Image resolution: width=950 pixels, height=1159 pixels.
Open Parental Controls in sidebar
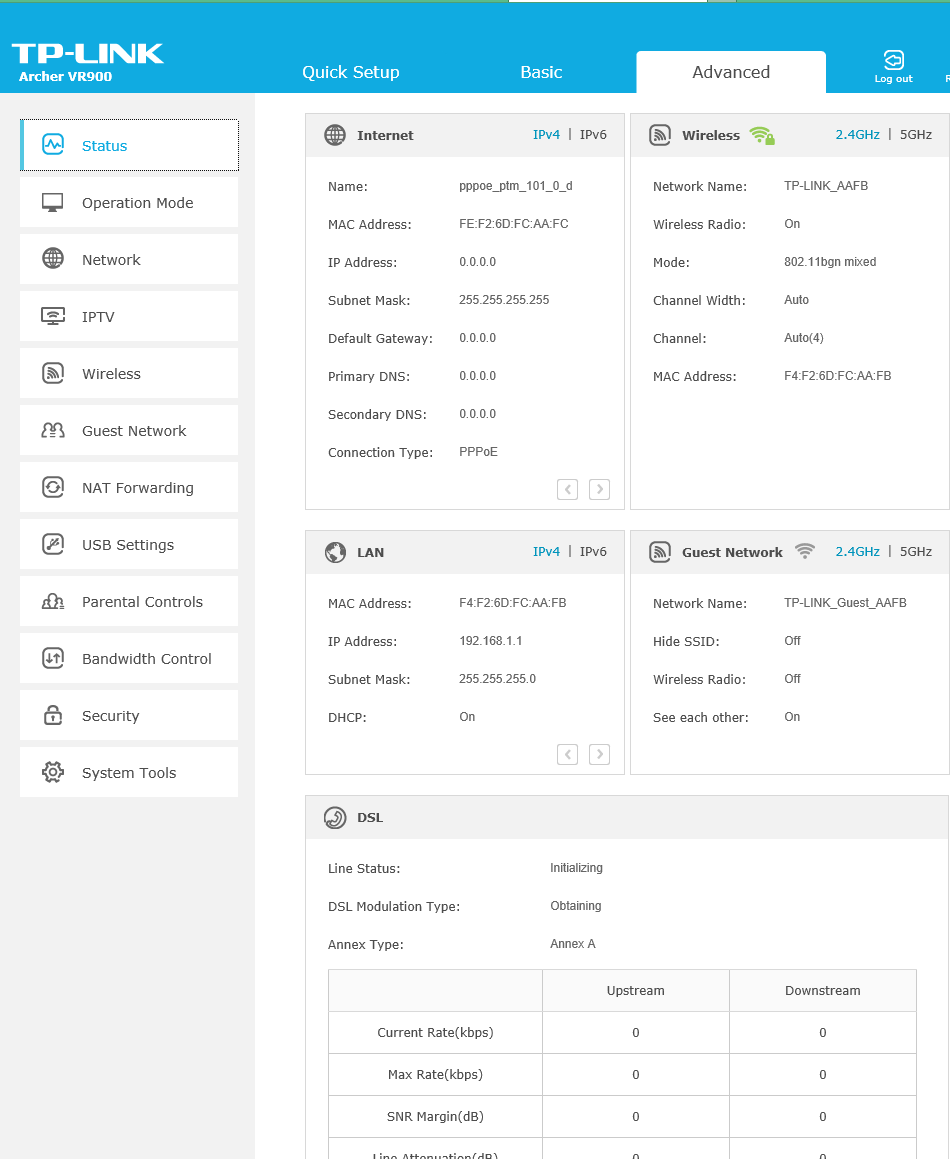142,602
